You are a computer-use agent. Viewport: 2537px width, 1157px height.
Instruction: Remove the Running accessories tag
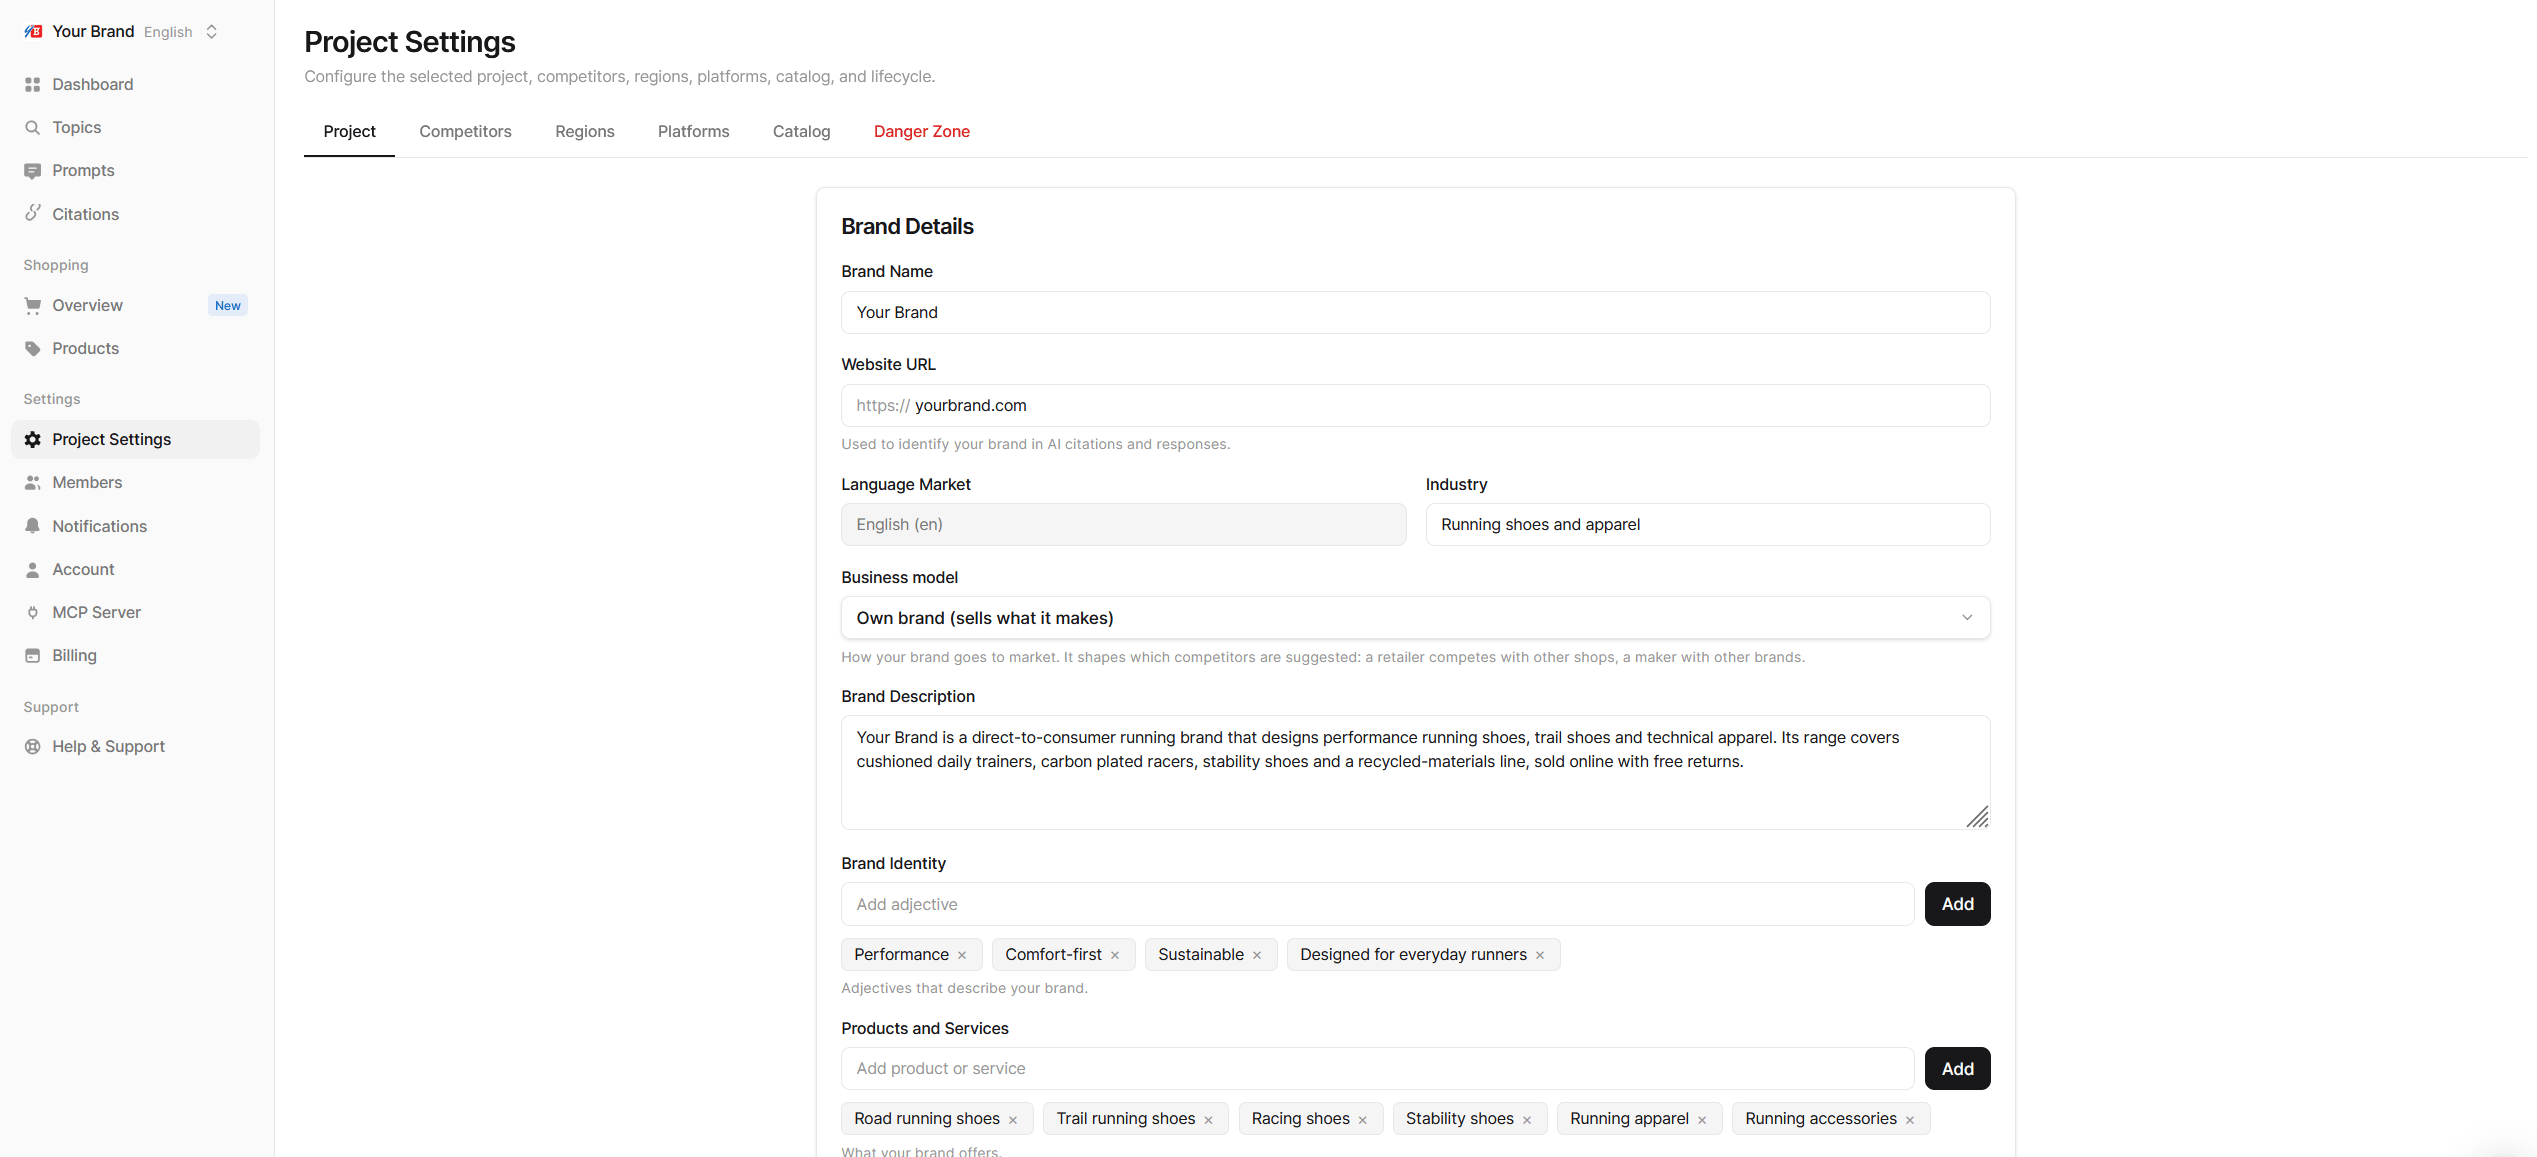pyautogui.click(x=1910, y=1120)
